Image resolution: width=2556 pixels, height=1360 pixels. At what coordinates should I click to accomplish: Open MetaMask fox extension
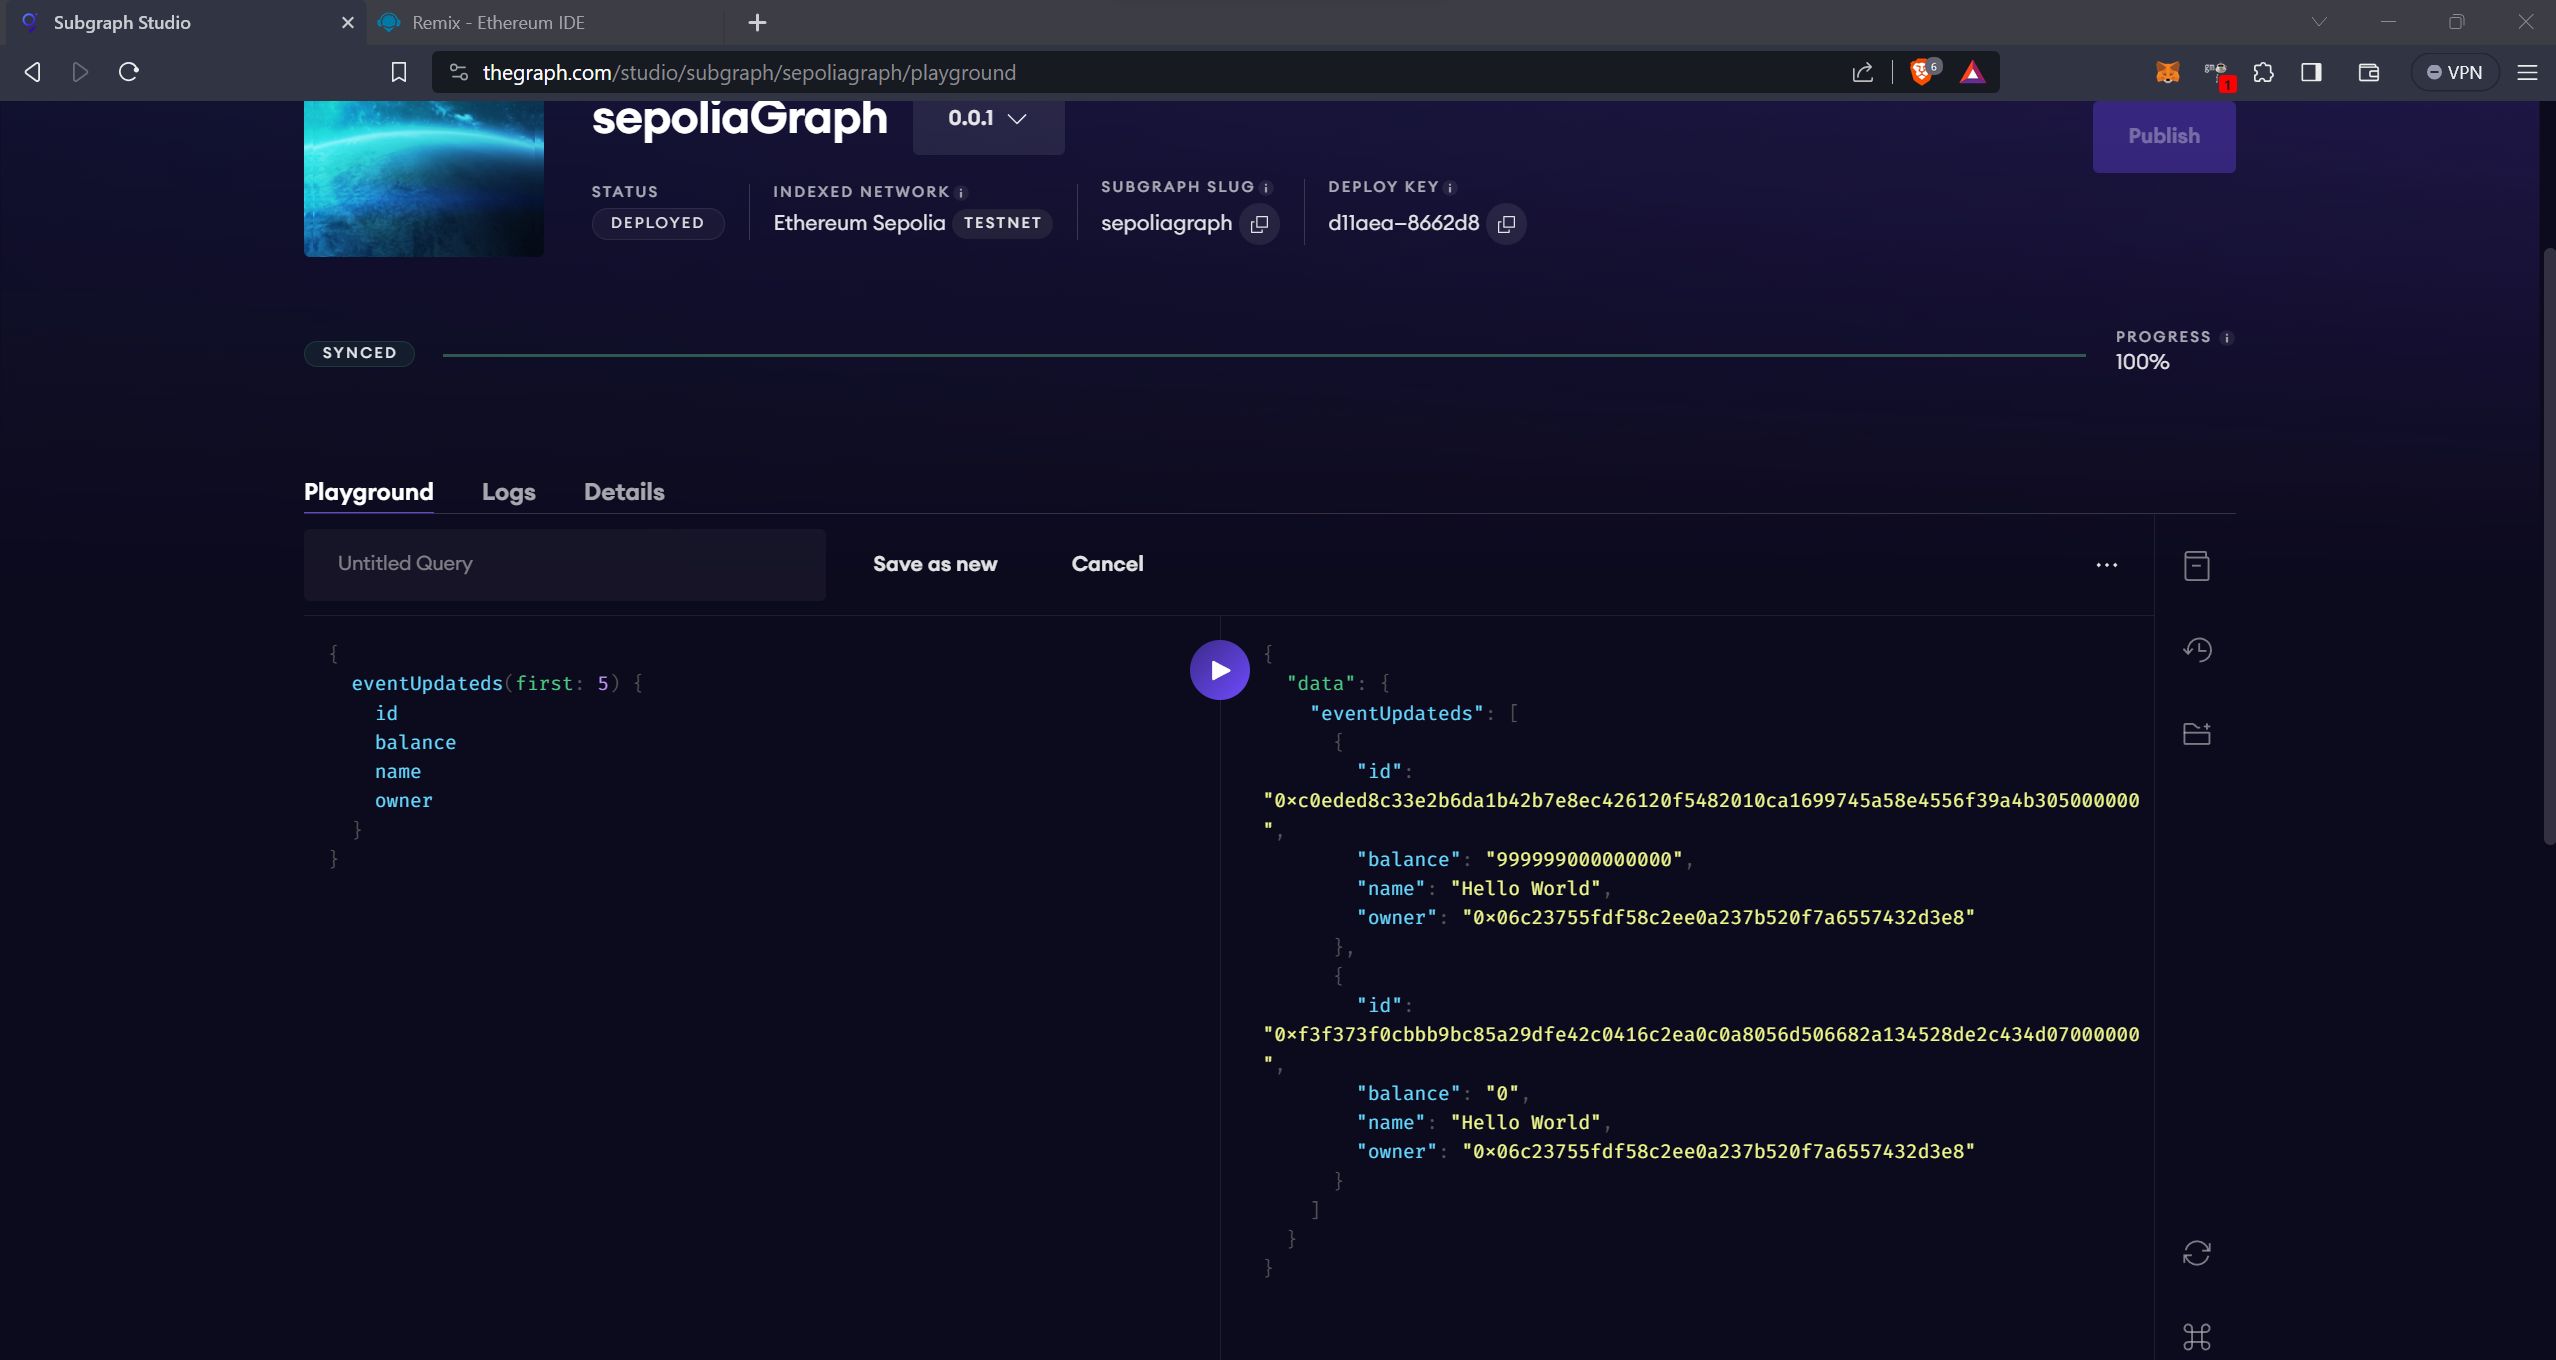pyautogui.click(x=2167, y=72)
